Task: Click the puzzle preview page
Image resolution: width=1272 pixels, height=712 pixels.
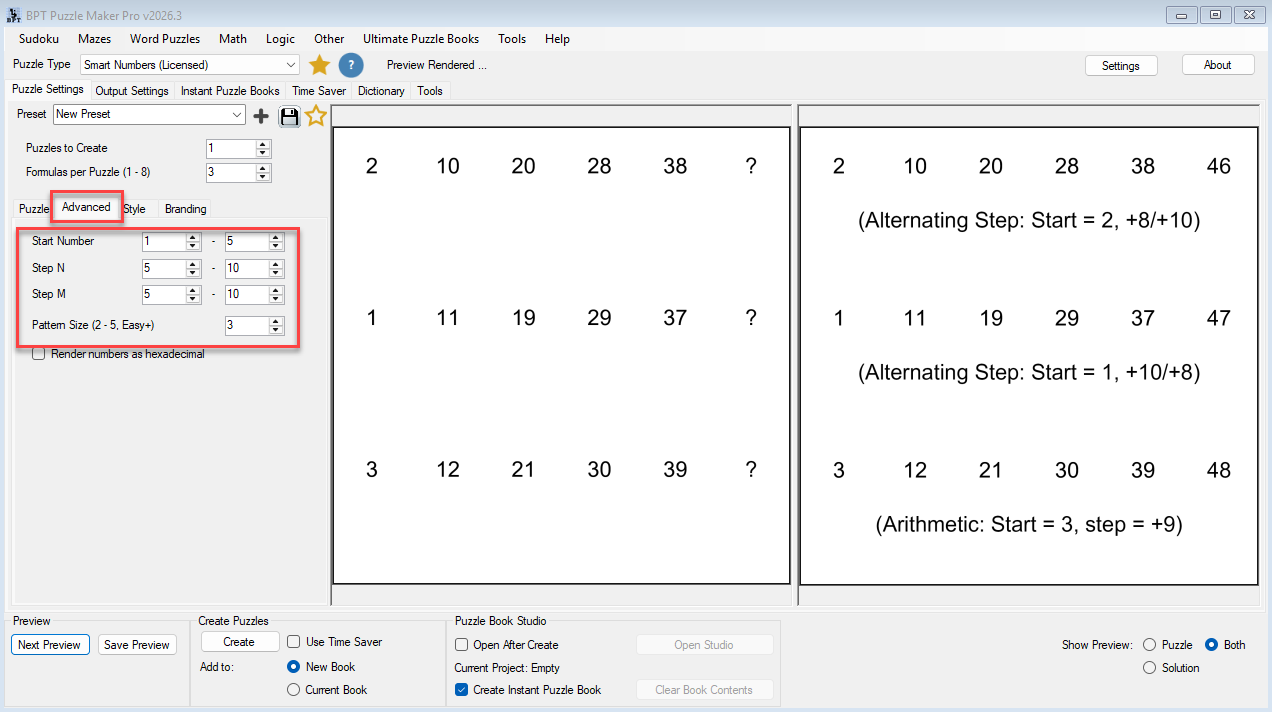Action: [x=561, y=355]
